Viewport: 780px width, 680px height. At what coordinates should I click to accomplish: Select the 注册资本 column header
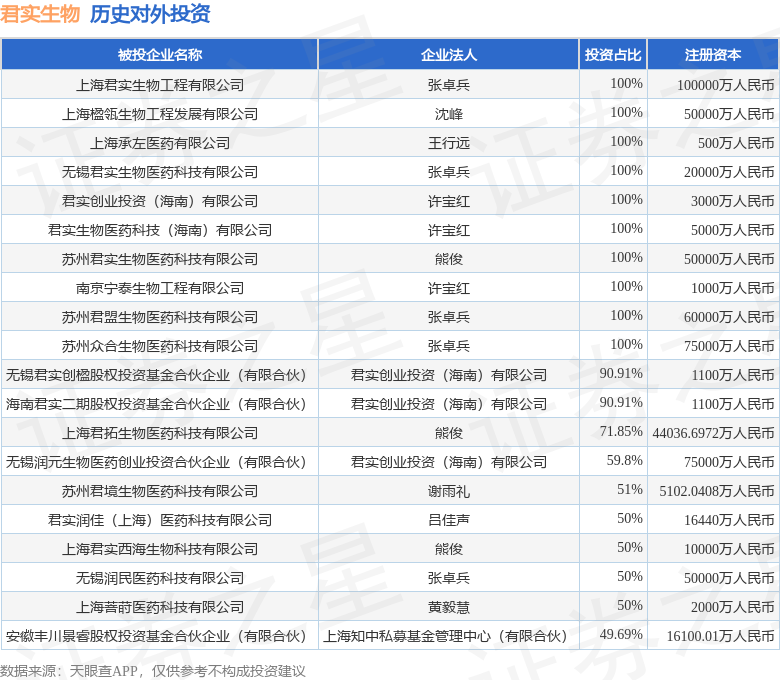click(713, 55)
